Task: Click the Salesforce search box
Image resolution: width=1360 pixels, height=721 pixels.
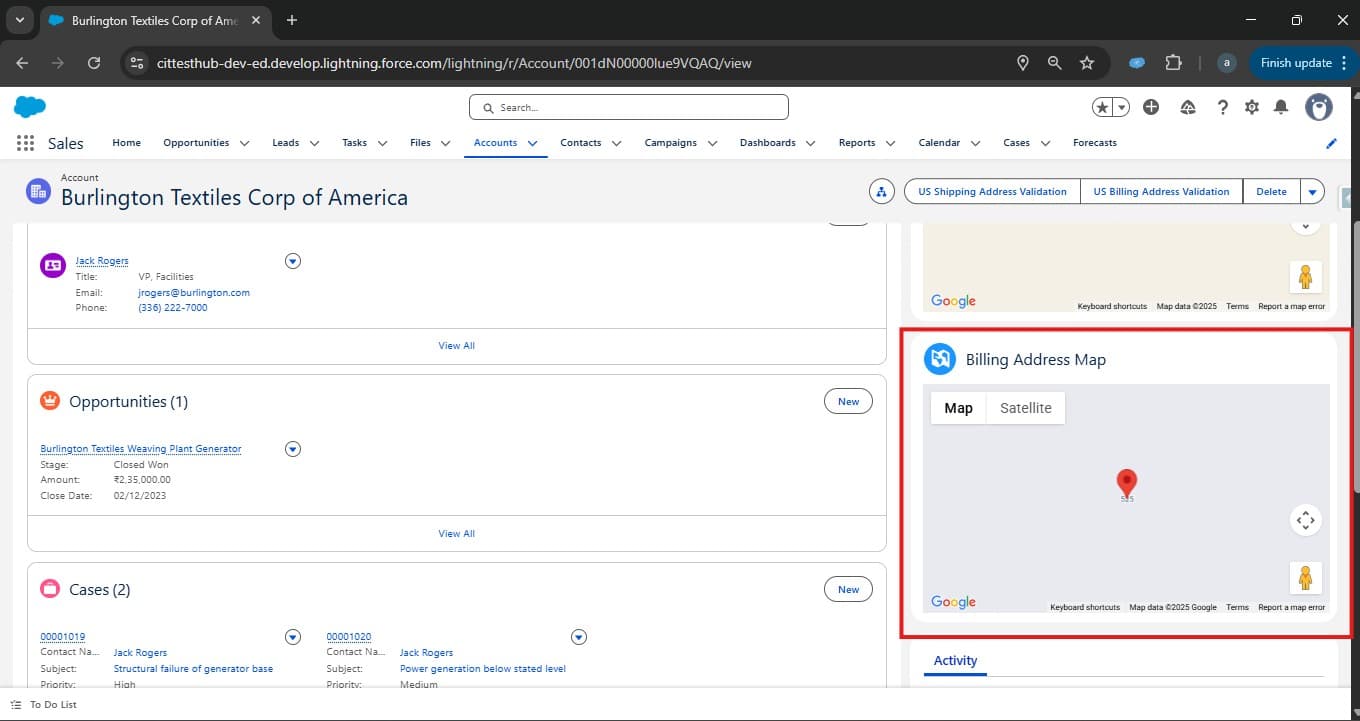Action: [629, 107]
